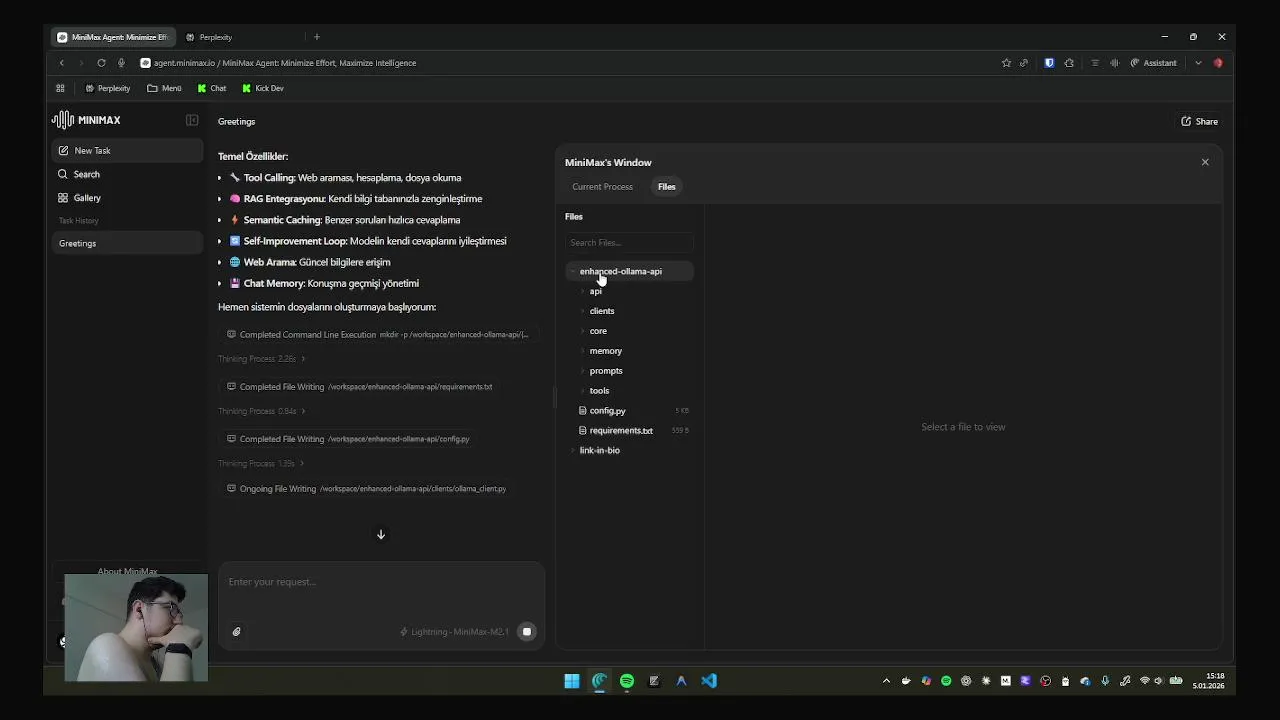The width and height of the screenshot is (1280, 720).
Task: Expand the tools folder
Action: coord(599,391)
